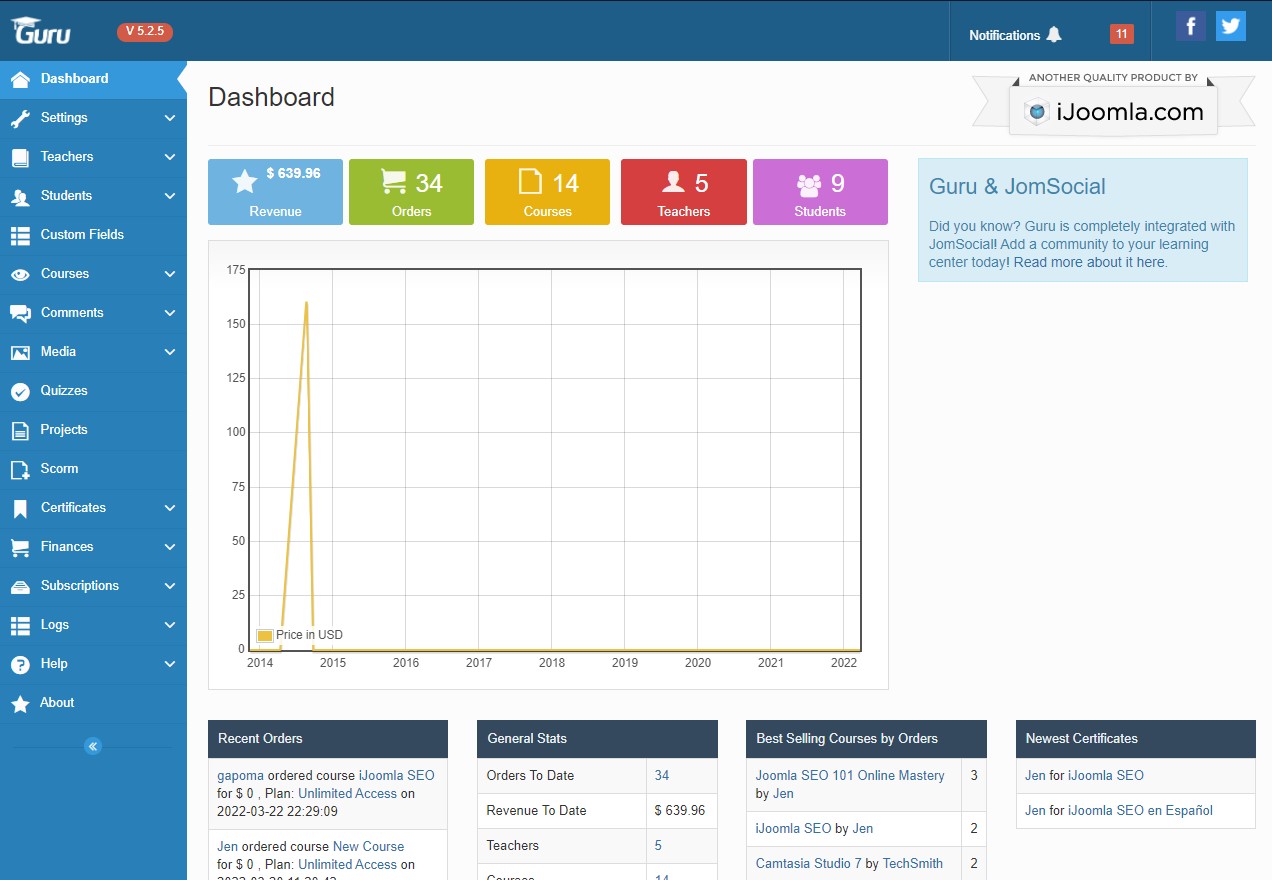1272x880 pixels.
Task: Click the Courses eye icon
Action: pos(20,274)
